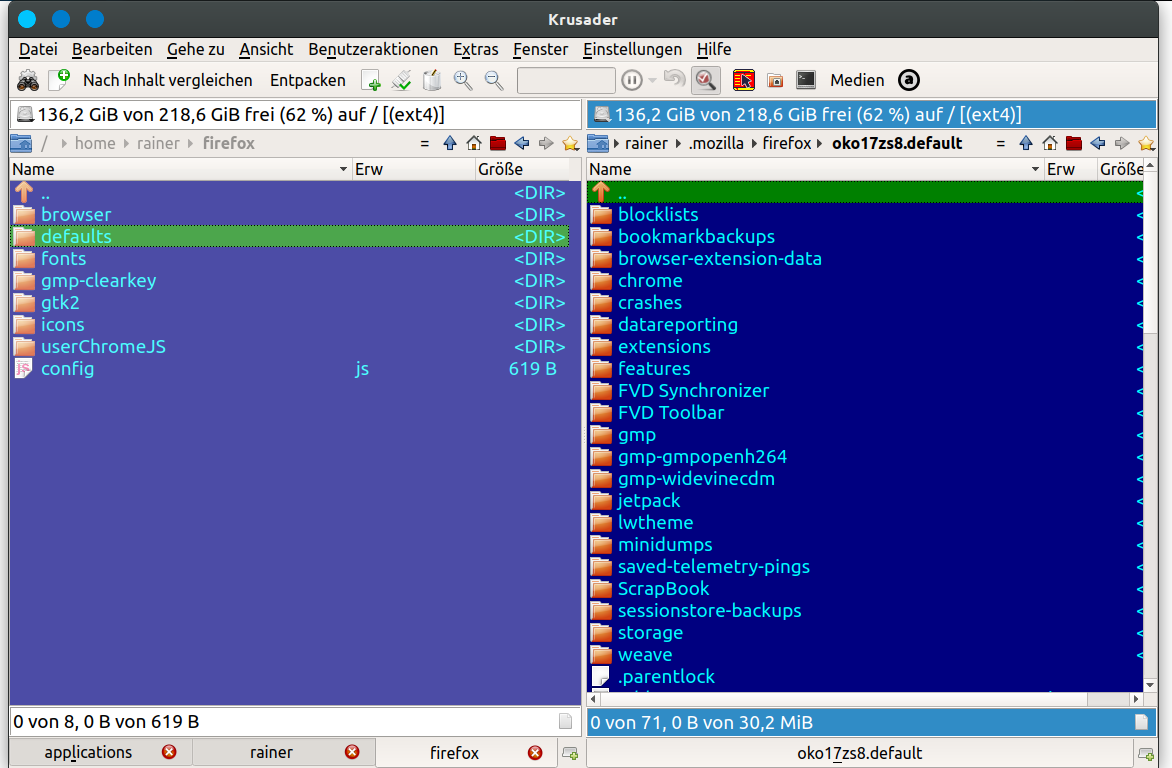1172x768 pixels.
Task: Open the dropdown arrow next to pause button
Action: [652, 80]
